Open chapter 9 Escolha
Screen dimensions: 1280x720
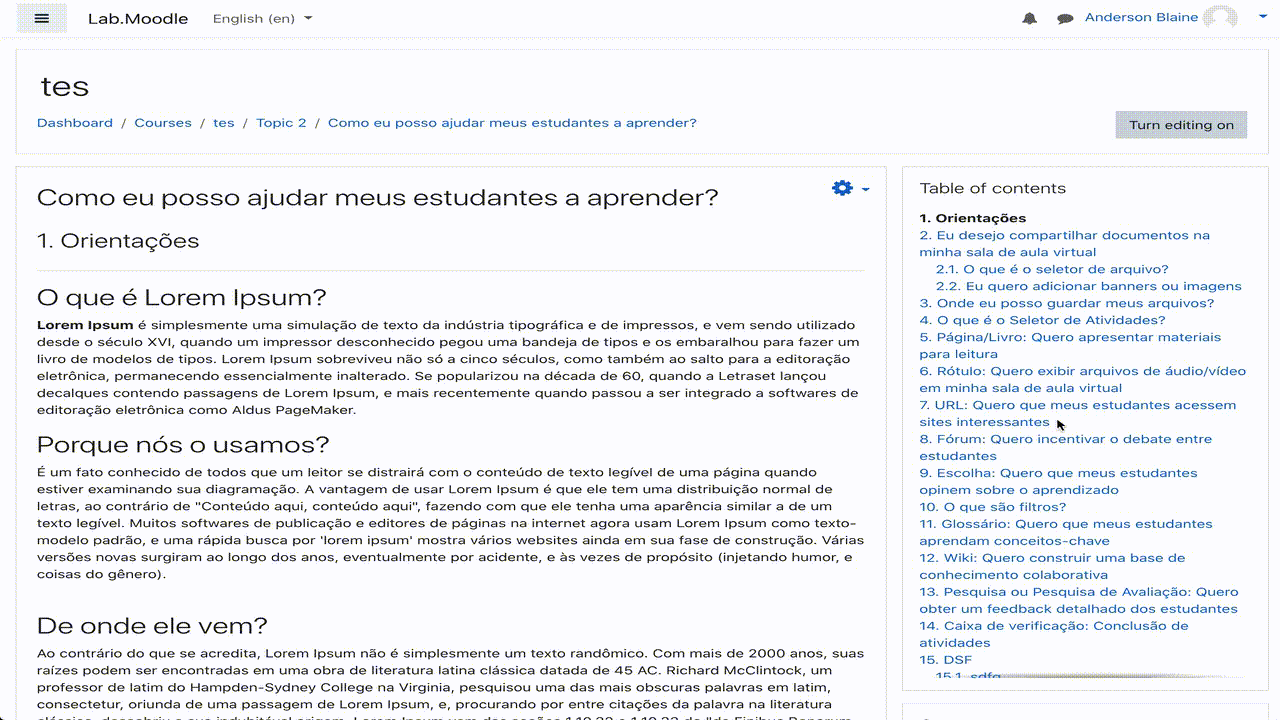pos(1058,481)
